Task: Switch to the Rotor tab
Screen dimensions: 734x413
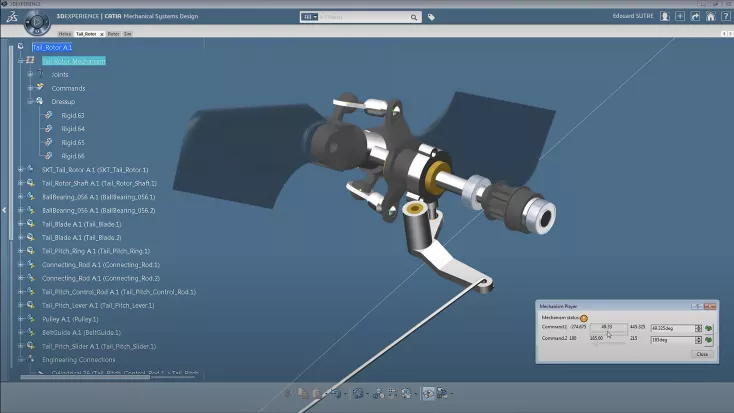Action: click(113, 34)
